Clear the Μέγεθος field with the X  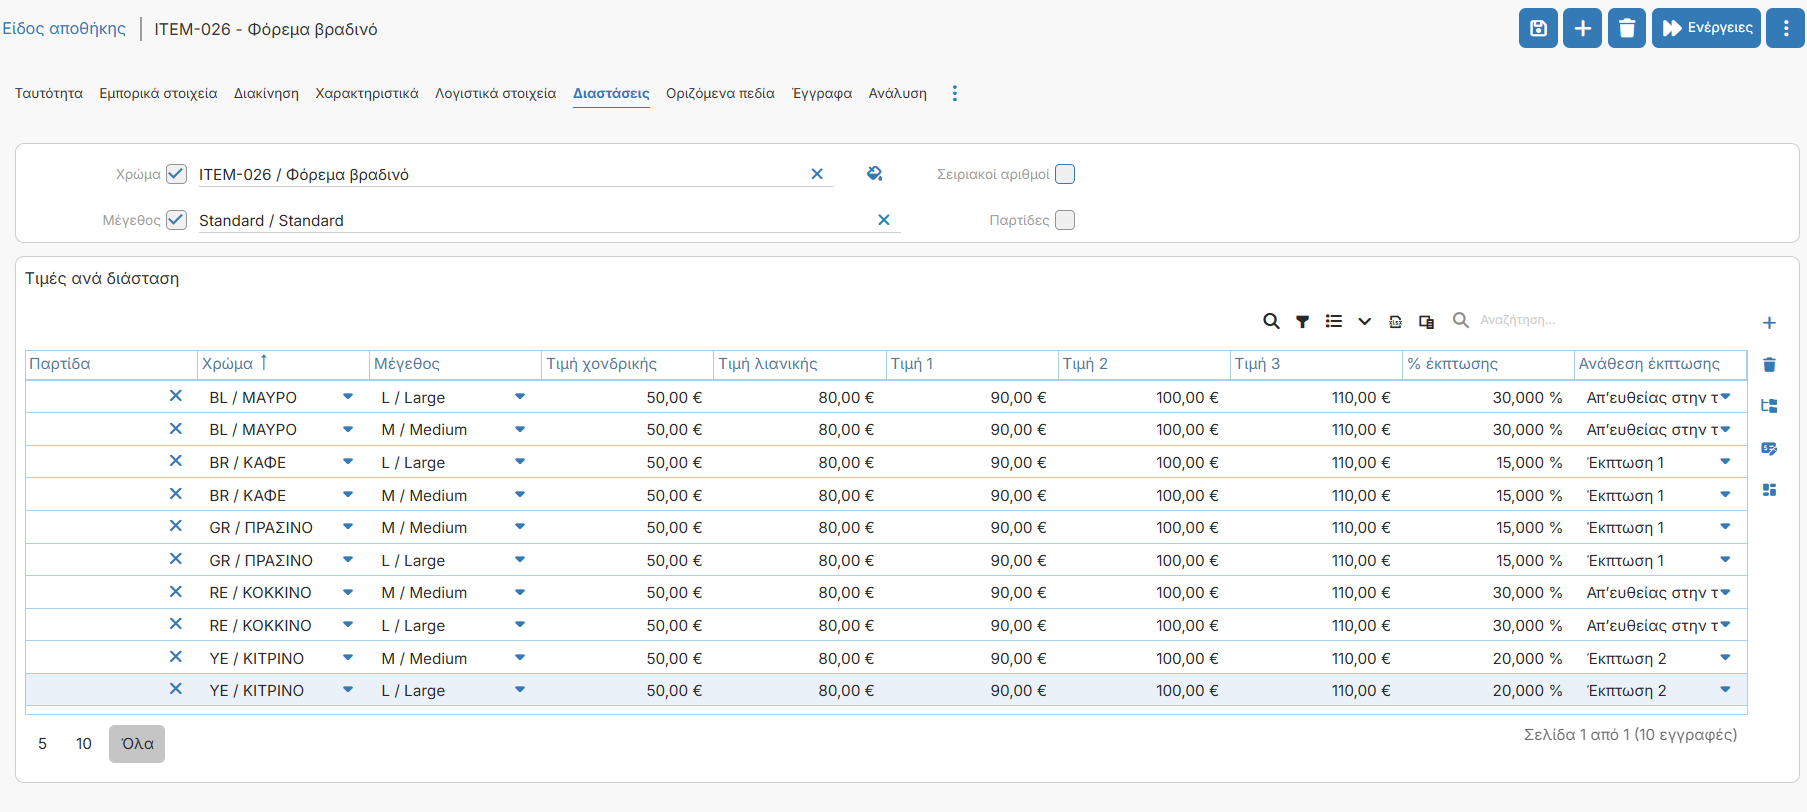884,220
